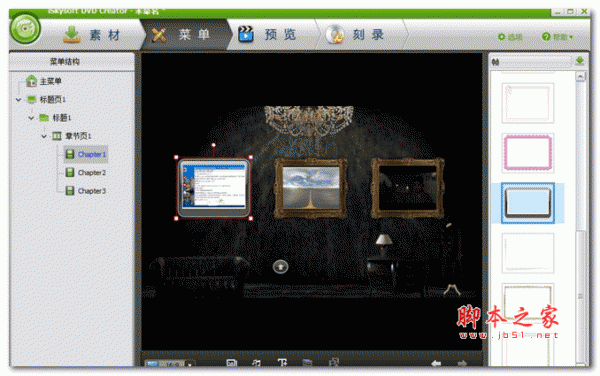Click the background music note icon
The width and height of the screenshot is (600, 376).
click(x=257, y=363)
